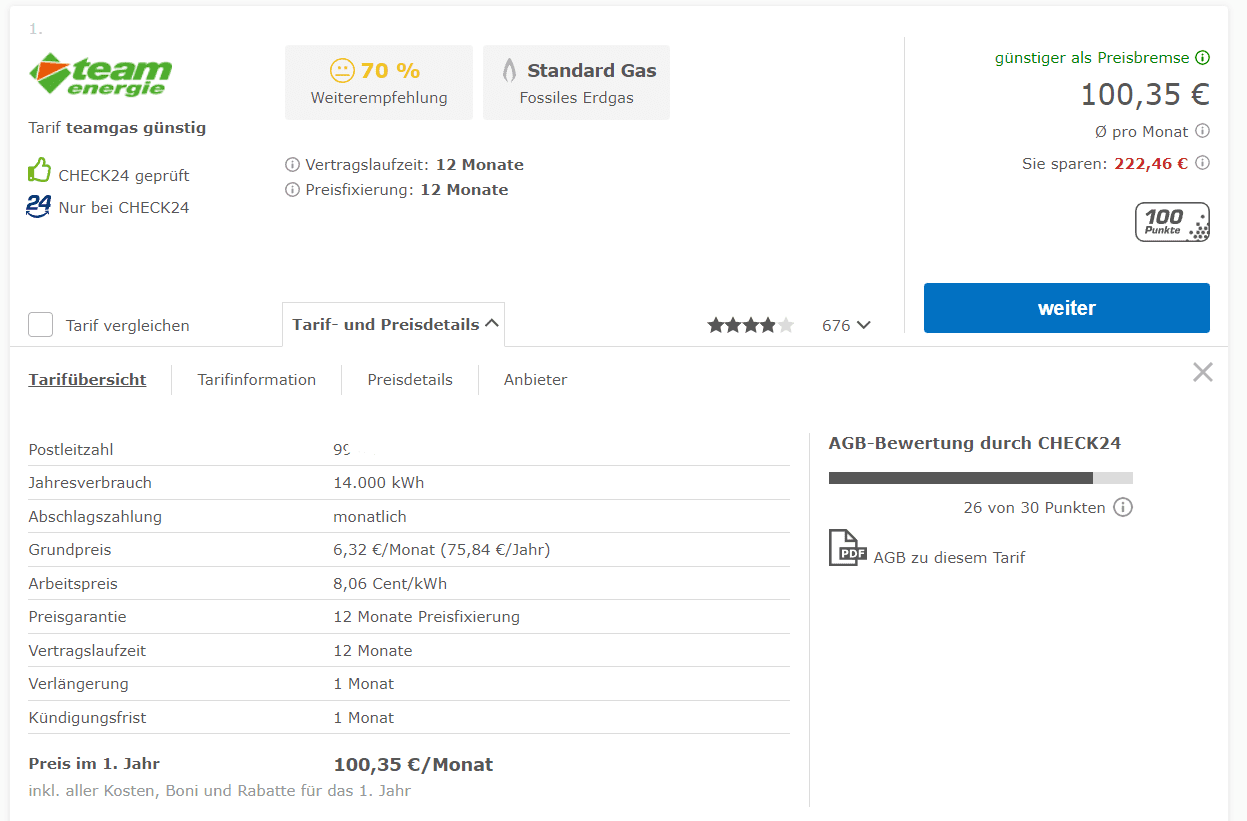Click the 100 Punkte badge icon
1247x821 pixels.
coord(1172,222)
